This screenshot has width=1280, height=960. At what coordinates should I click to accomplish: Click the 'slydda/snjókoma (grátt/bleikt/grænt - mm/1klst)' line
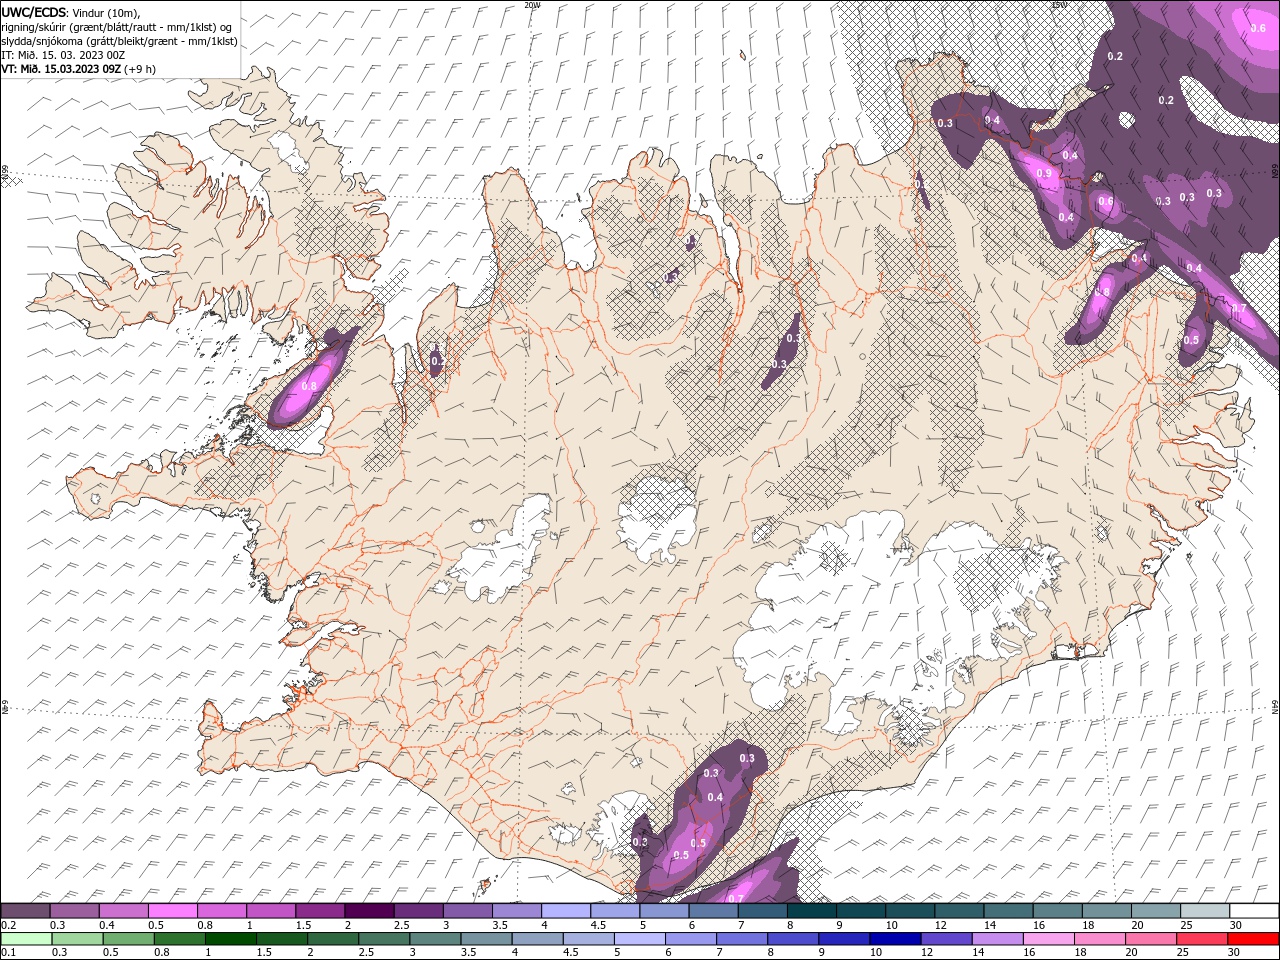[x=119, y=41]
